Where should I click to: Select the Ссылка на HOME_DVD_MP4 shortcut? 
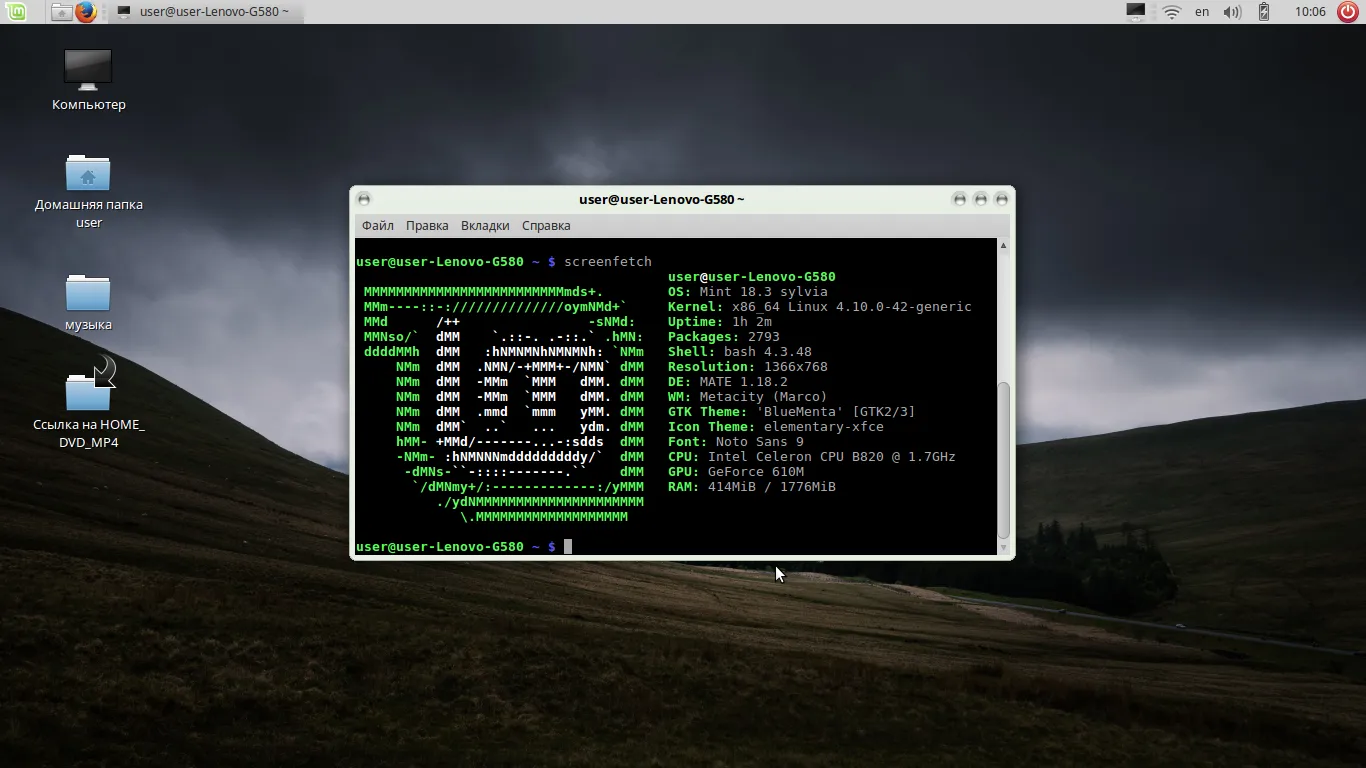click(x=88, y=405)
